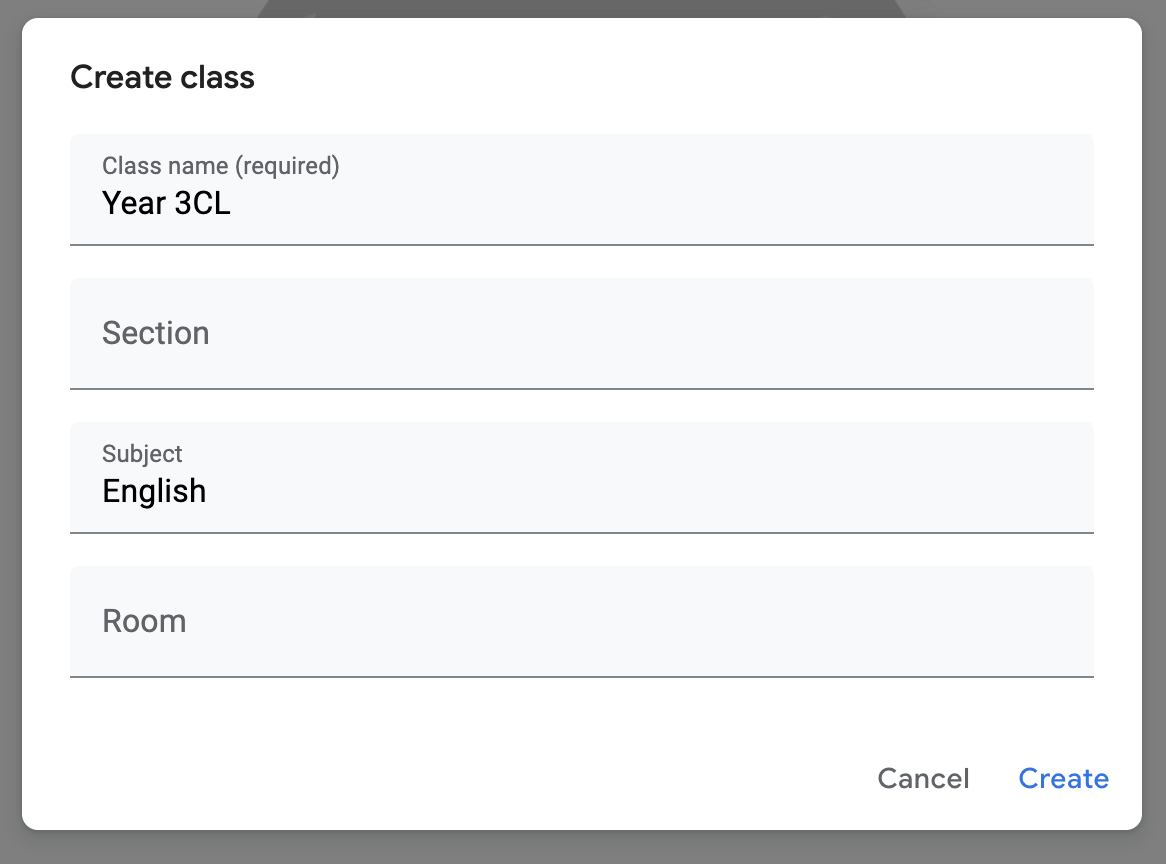Viewport: 1166px width, 864px height.
Task: Click the Subject field containing English
Action: (582, 477)
